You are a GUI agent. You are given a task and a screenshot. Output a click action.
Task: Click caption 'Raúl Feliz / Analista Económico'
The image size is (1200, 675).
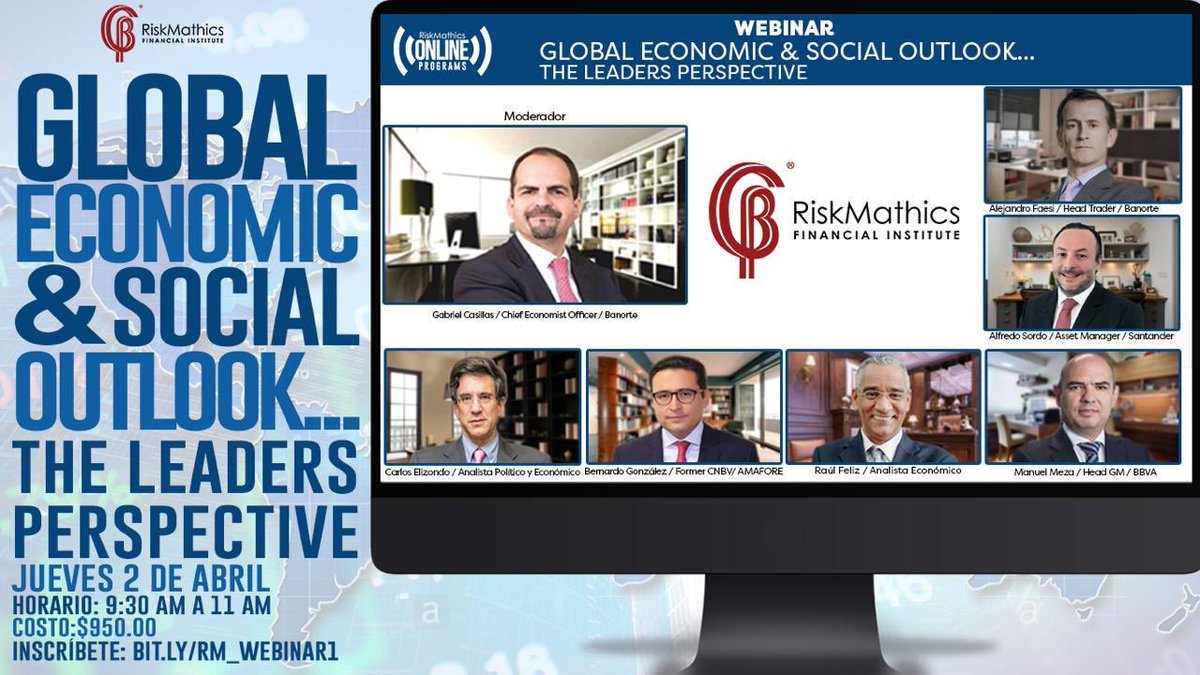coord(888,470)
